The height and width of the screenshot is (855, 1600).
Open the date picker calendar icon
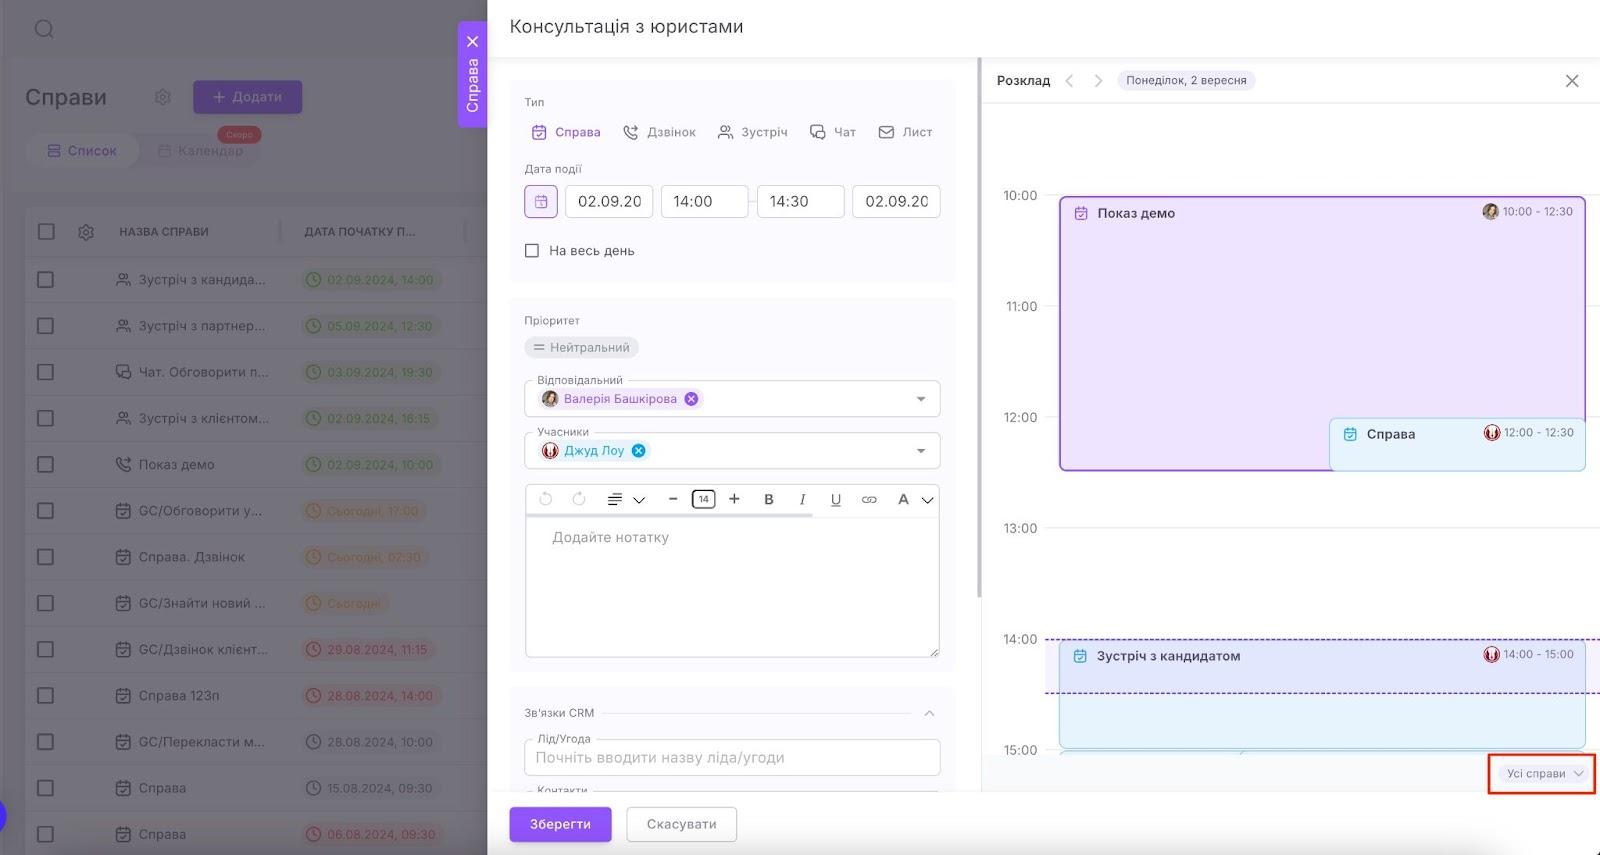tap(541, 201)
